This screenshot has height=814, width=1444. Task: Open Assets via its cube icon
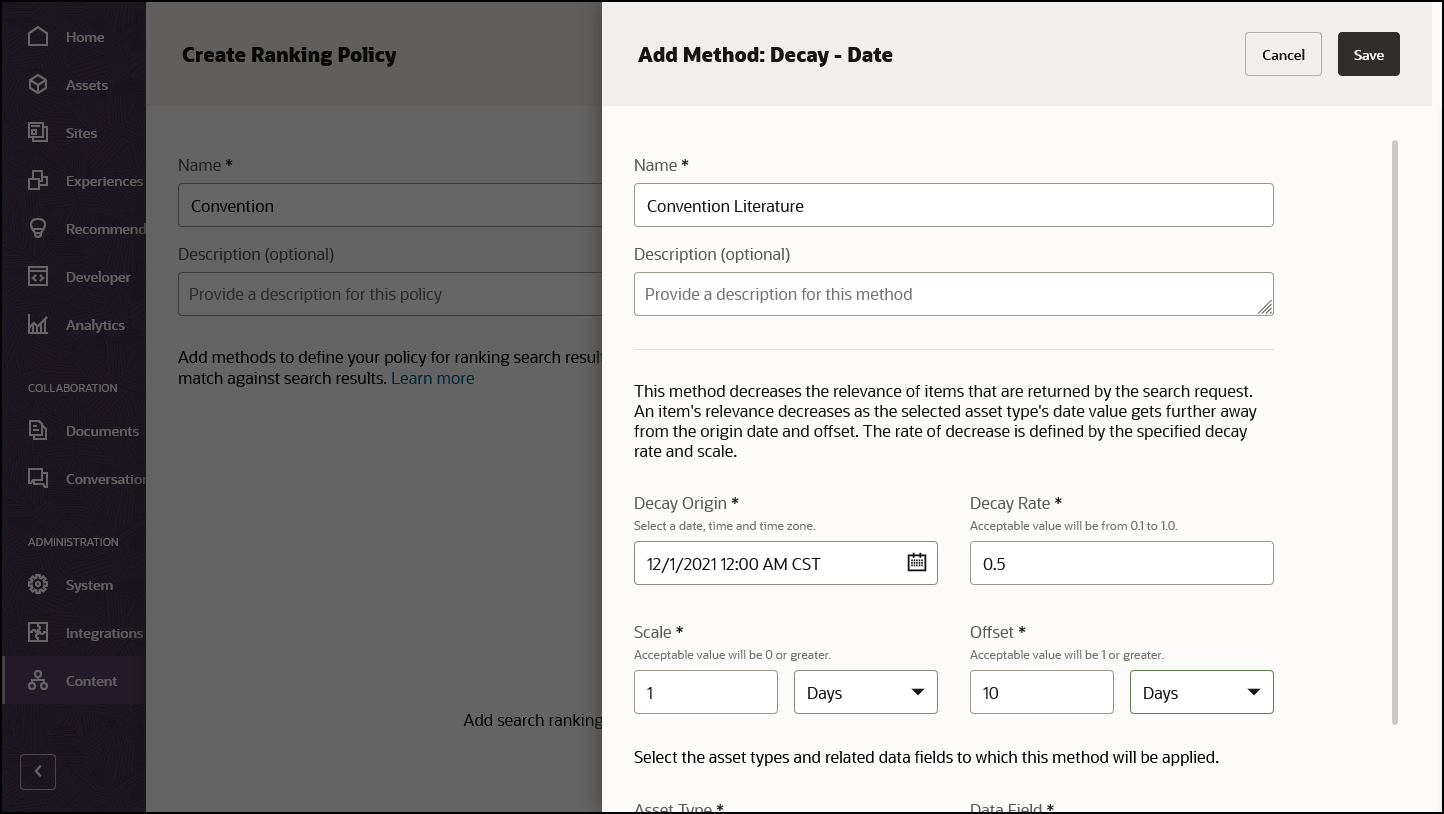coord(38,85)
